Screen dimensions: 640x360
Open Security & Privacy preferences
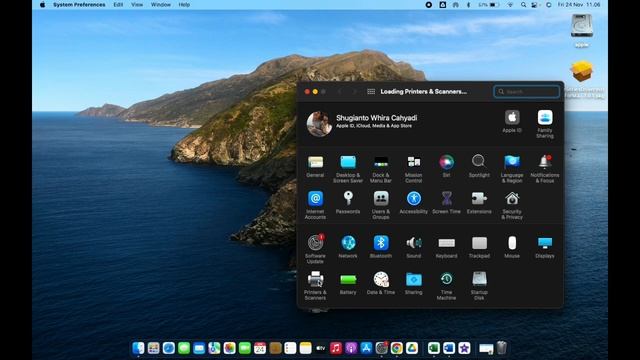512,199
